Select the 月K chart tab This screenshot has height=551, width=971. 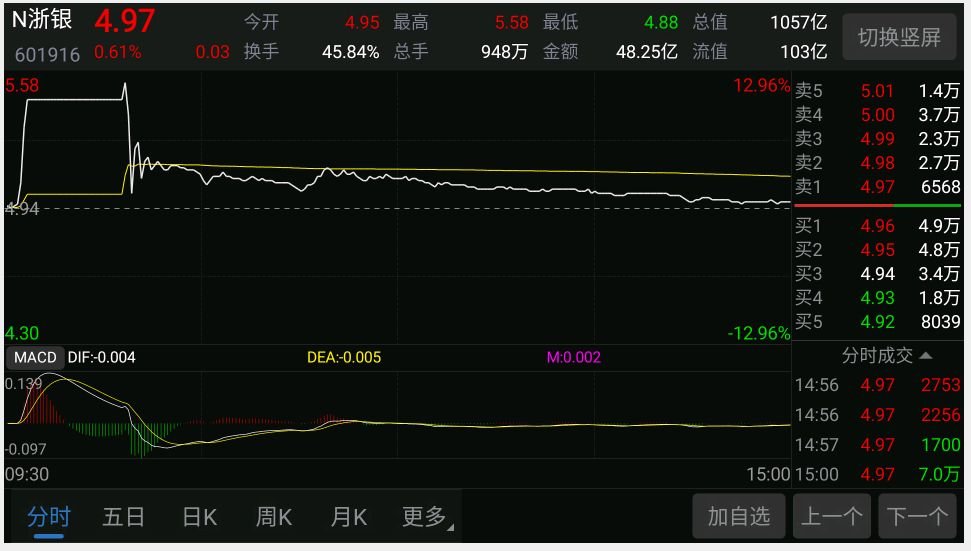coord(349,516)
